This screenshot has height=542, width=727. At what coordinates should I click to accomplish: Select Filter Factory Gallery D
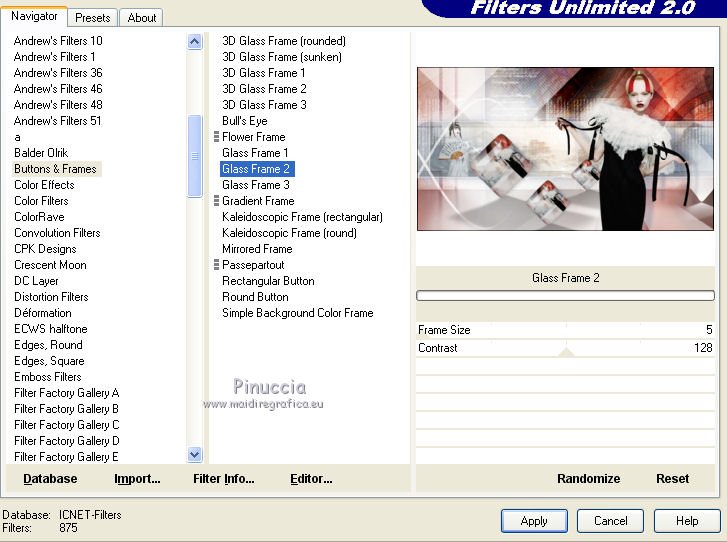66,441
